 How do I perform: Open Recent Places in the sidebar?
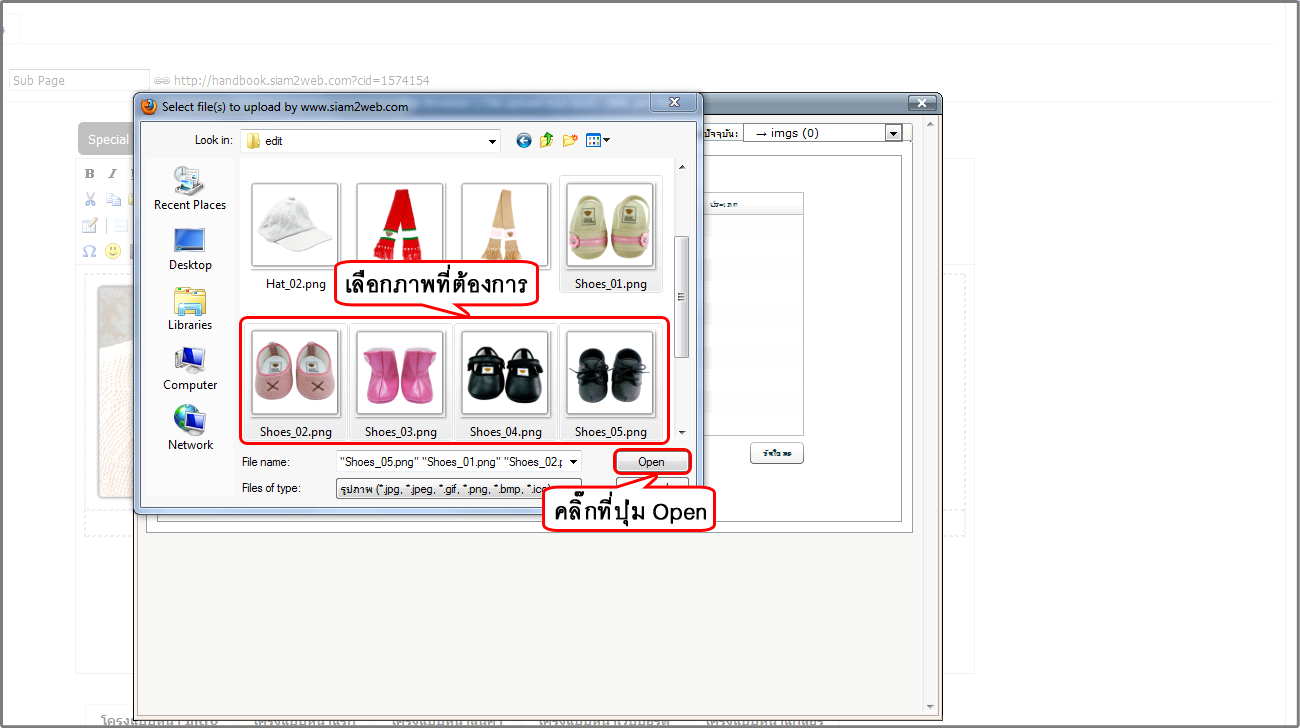tap(190, 188)
